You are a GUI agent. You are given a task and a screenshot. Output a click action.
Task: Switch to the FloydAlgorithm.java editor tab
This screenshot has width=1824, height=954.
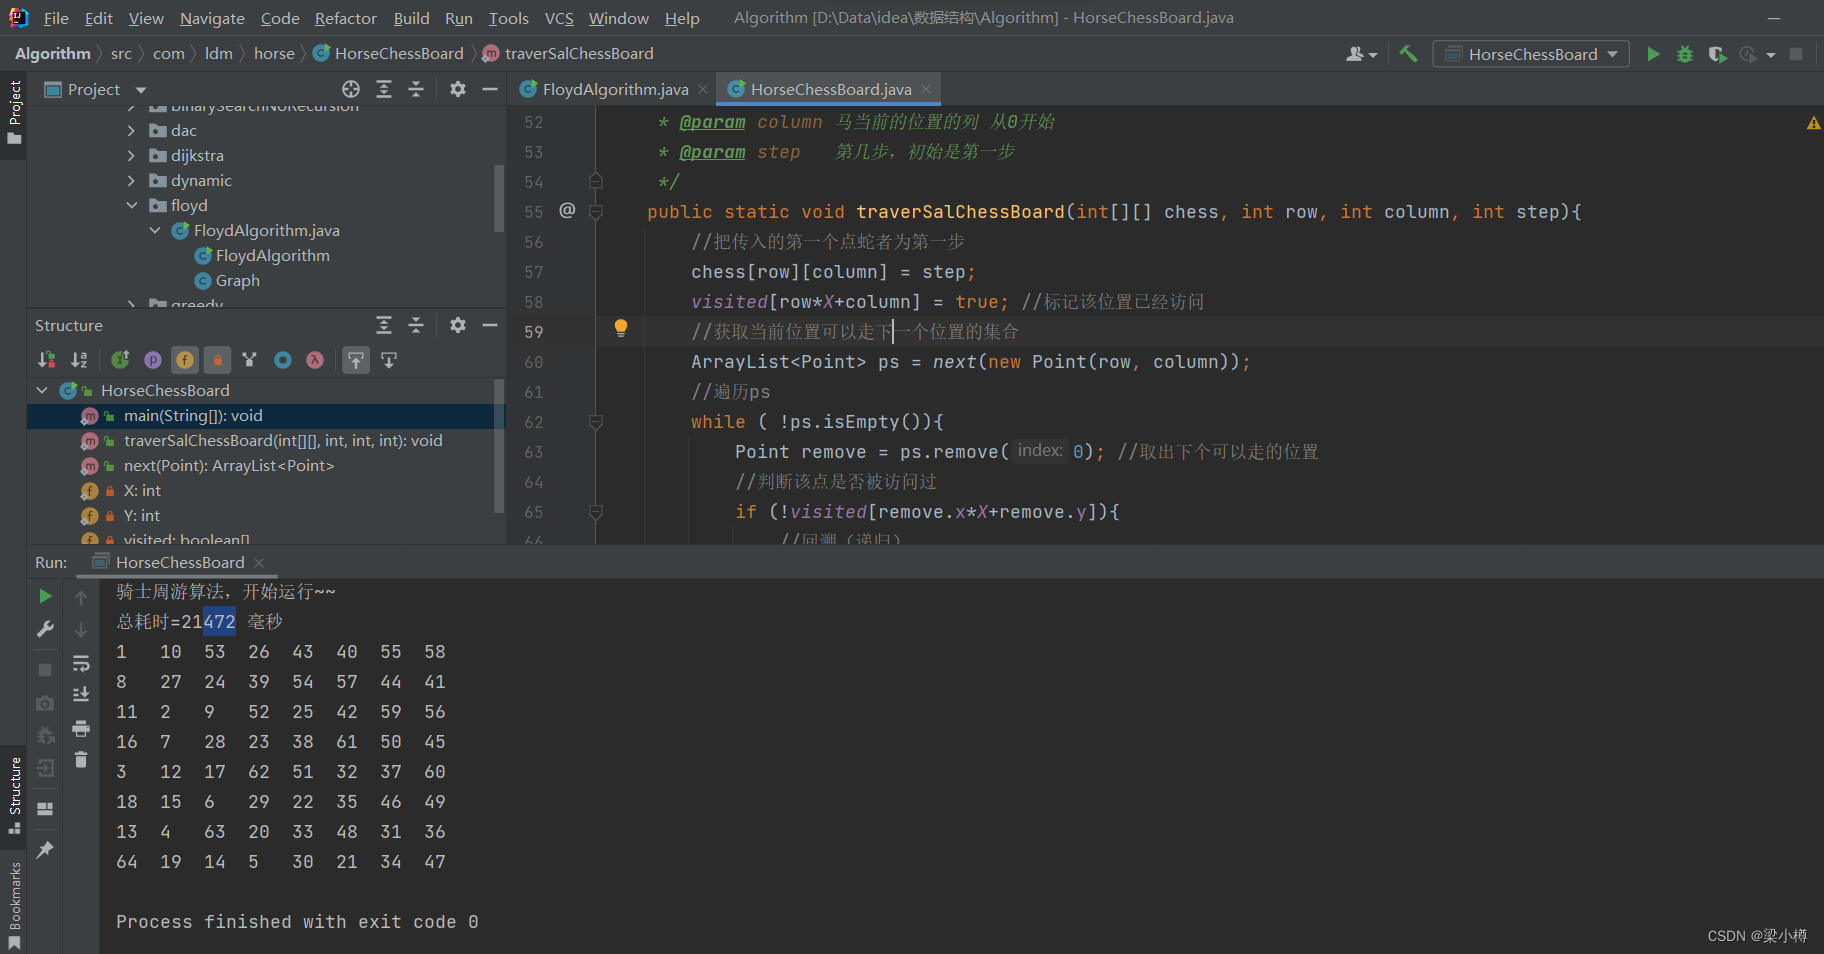point(614,90)
